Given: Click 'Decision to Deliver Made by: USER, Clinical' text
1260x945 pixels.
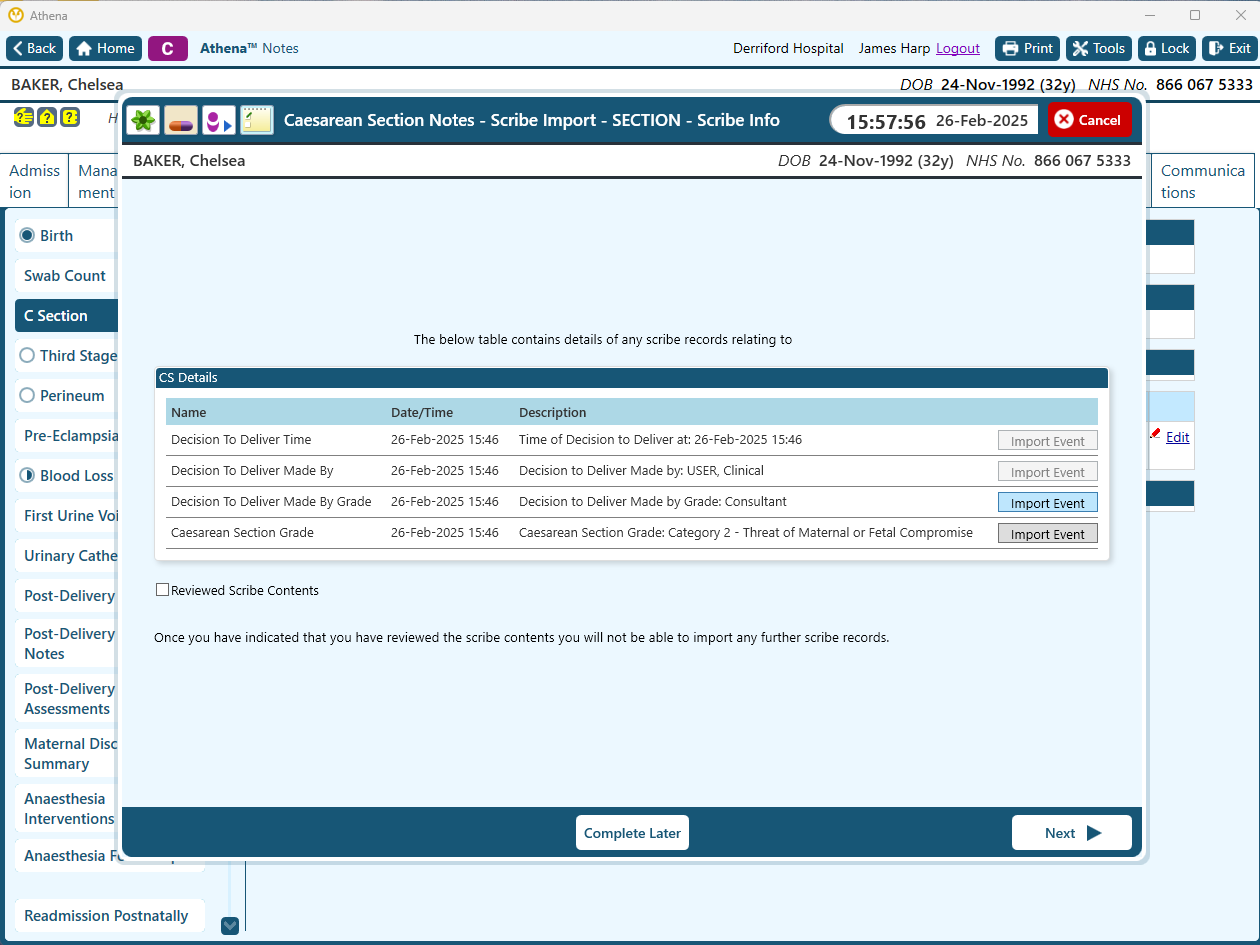Looking at the screenshot, I should coord(641,470).
